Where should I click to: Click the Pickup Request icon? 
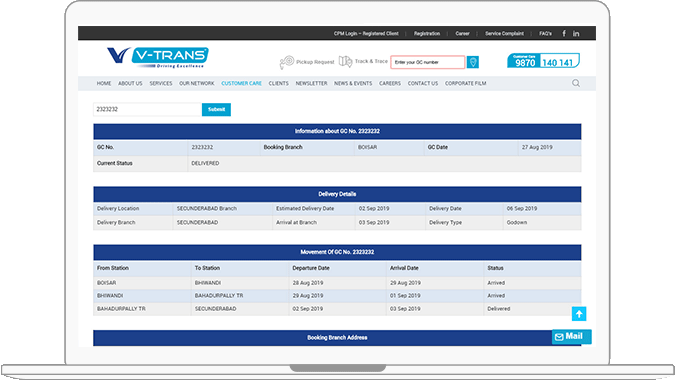[287, 62]
